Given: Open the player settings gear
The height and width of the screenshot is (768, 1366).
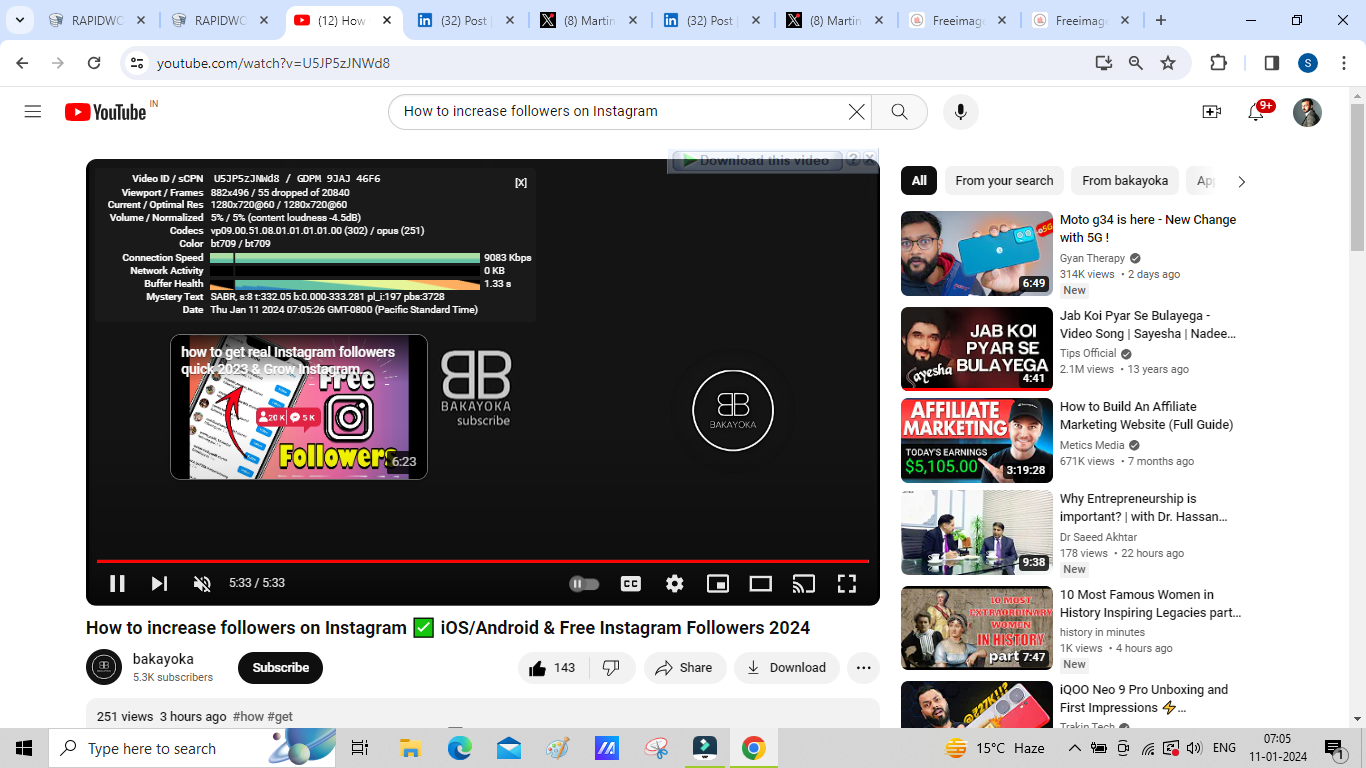Looking at the screenshot, I should coord(675,583).
